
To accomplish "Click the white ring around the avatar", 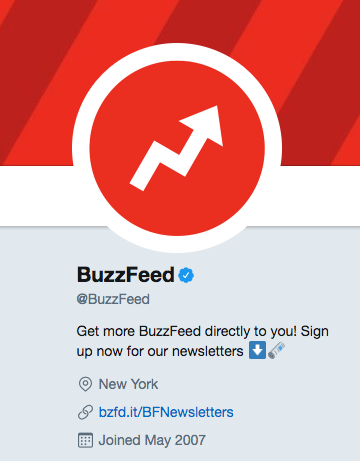I will pyautogui.click(x=177, y=52).
